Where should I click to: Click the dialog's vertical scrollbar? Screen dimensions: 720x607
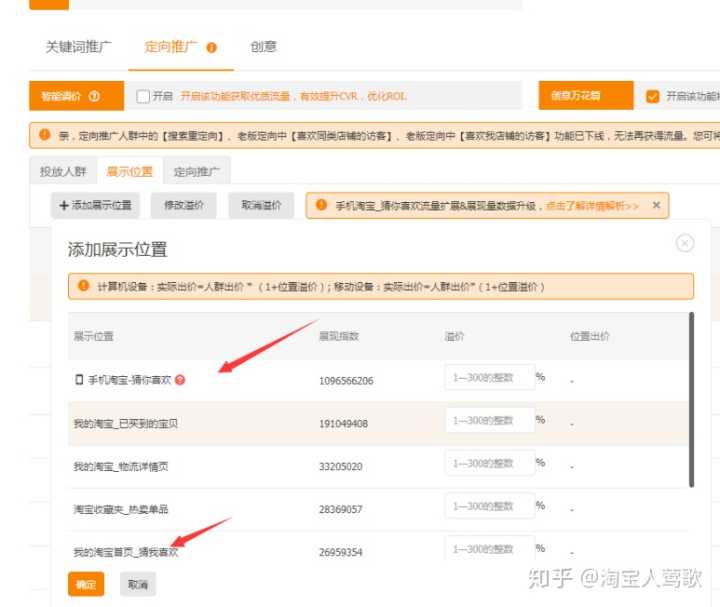[x=691, y=400]
